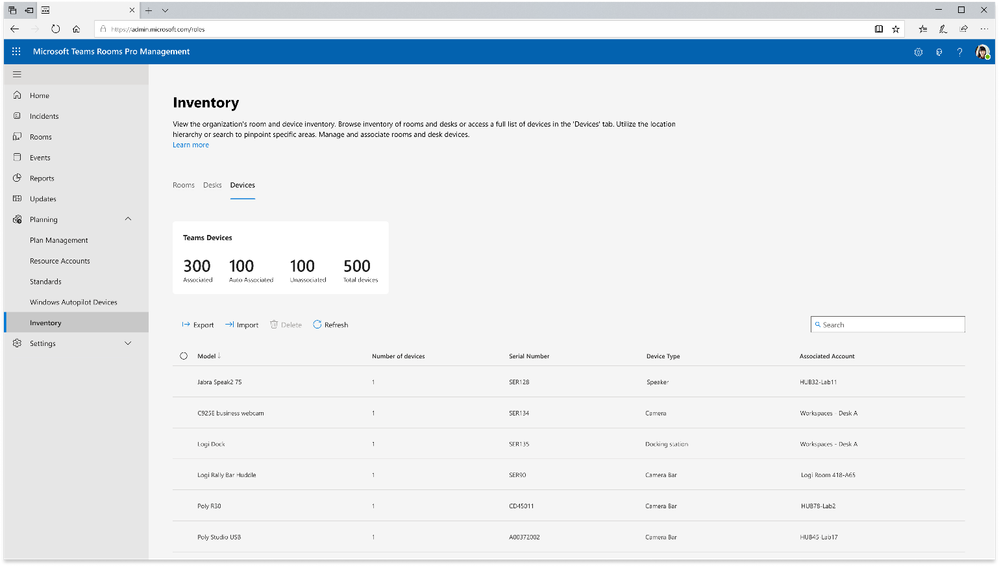Expand the Settings section chevron
The image size is (999, 566).
click(128, 343)
